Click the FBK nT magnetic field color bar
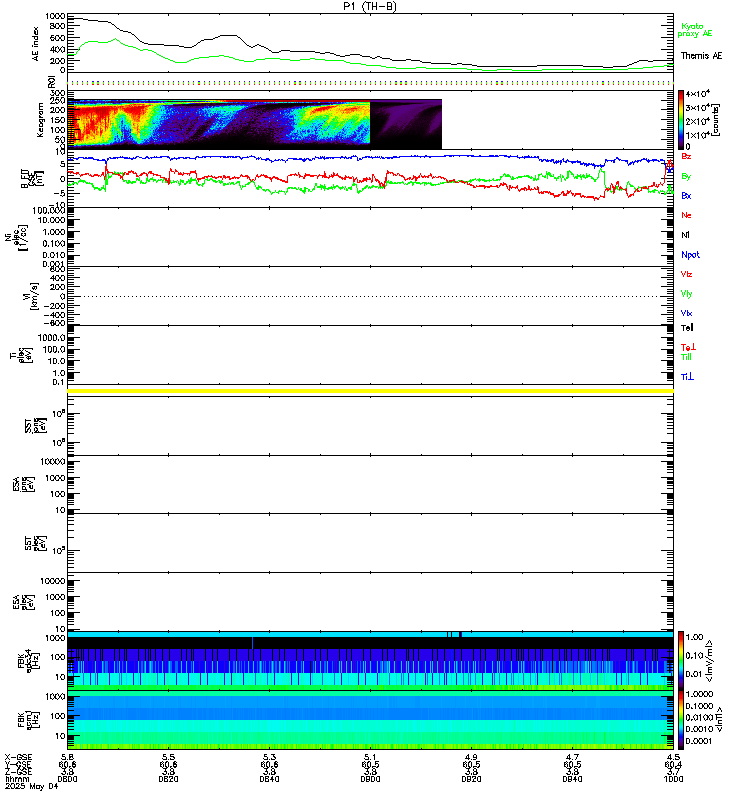Image resolution: width=750 pixels, height=800 pixels. click(x=681, y=720)
